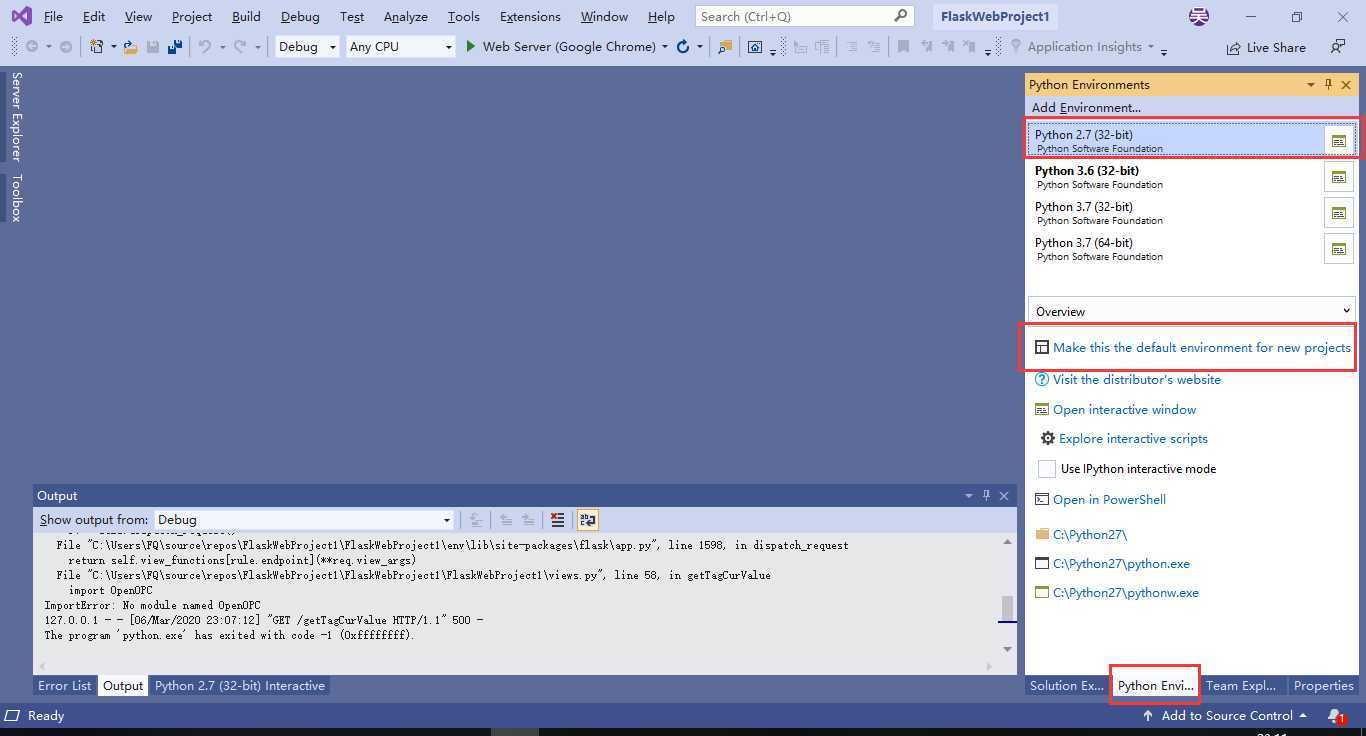This screenshot has height=736, width=1366.
Task: Switch to the Solution Explorer tab
Action: tap(1067, 686)
